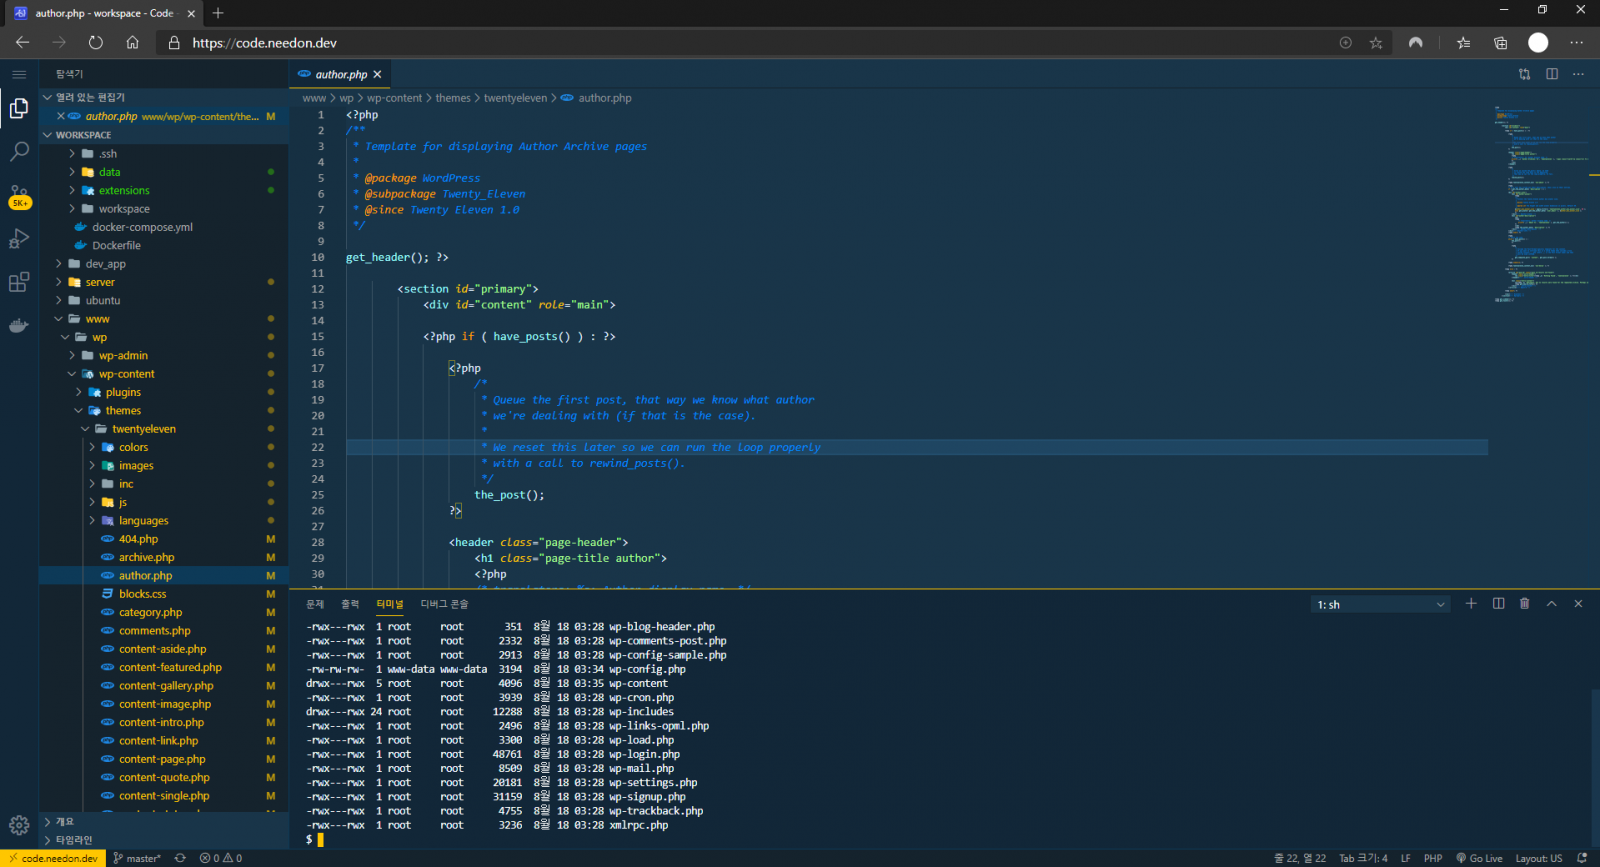The image size is (1600, 867).
Task: Open the Extensions view
Action: 19,283
